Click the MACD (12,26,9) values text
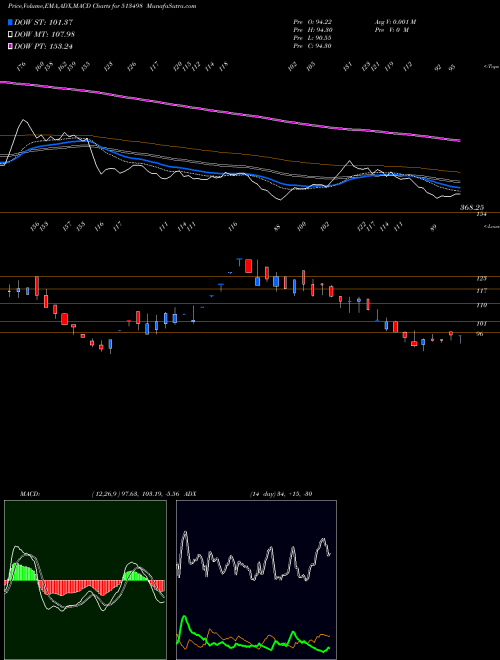 point(138,494)
